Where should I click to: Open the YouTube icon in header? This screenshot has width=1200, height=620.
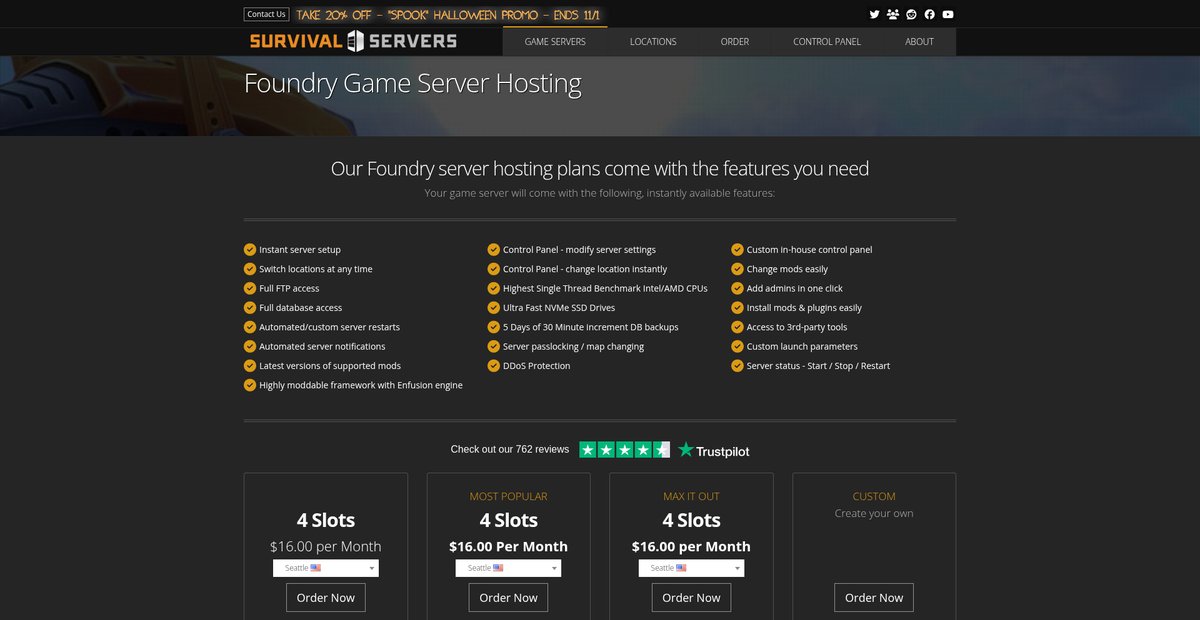coord(948,14)
